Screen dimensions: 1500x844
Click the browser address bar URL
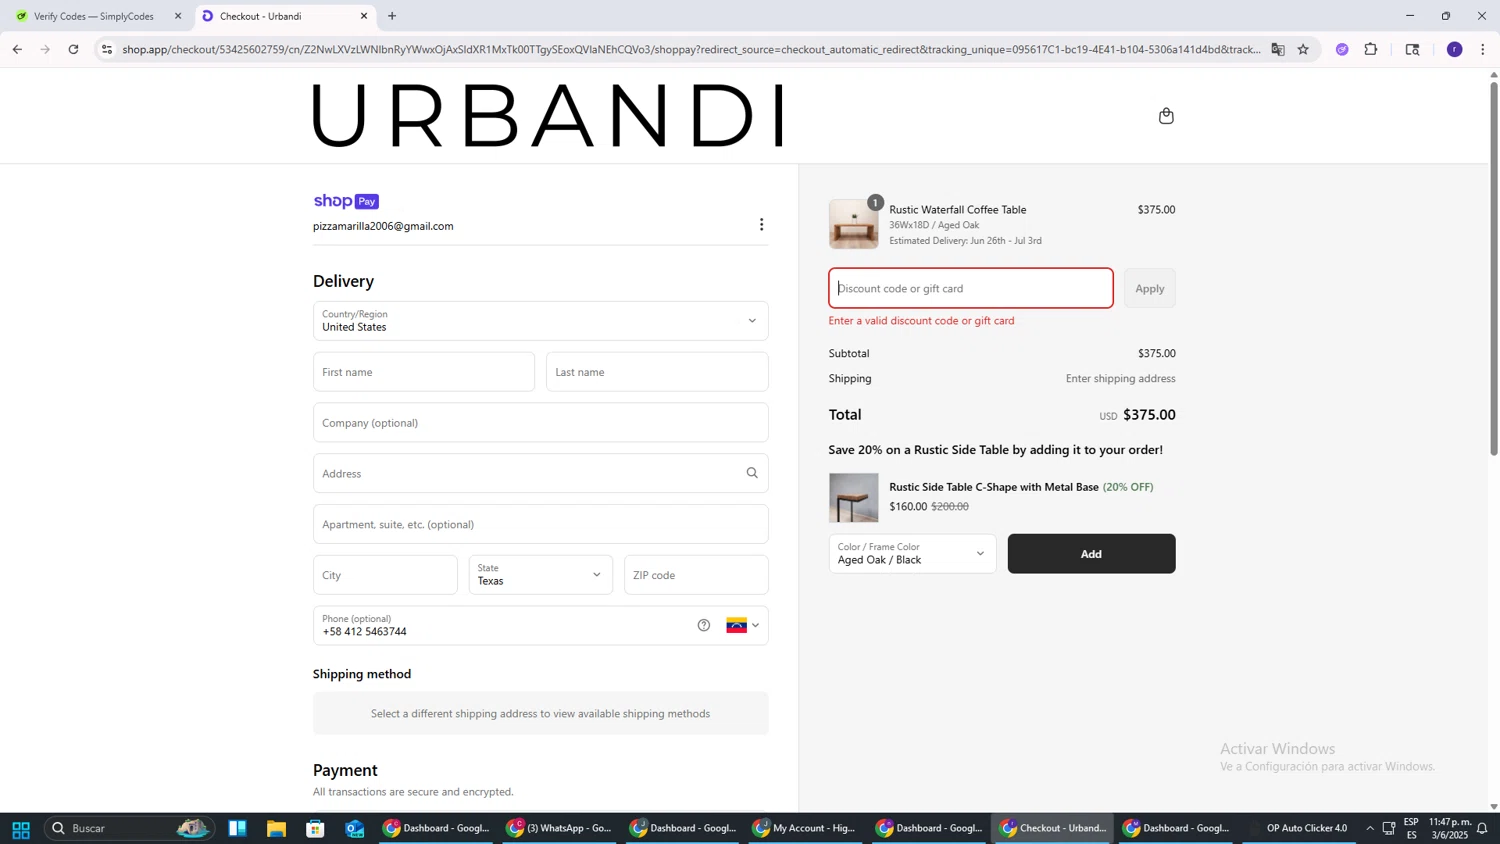click(690, 49)
